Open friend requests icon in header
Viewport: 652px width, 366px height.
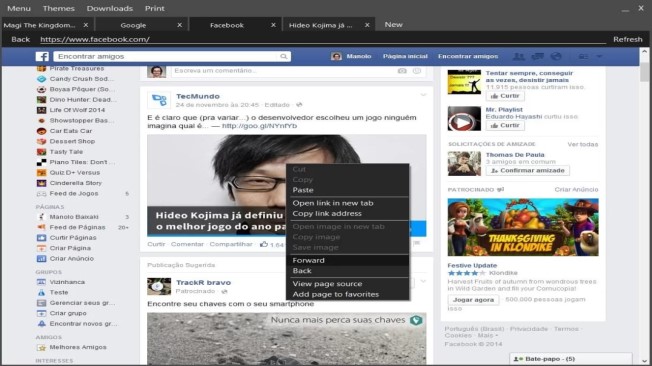[519, 57]
